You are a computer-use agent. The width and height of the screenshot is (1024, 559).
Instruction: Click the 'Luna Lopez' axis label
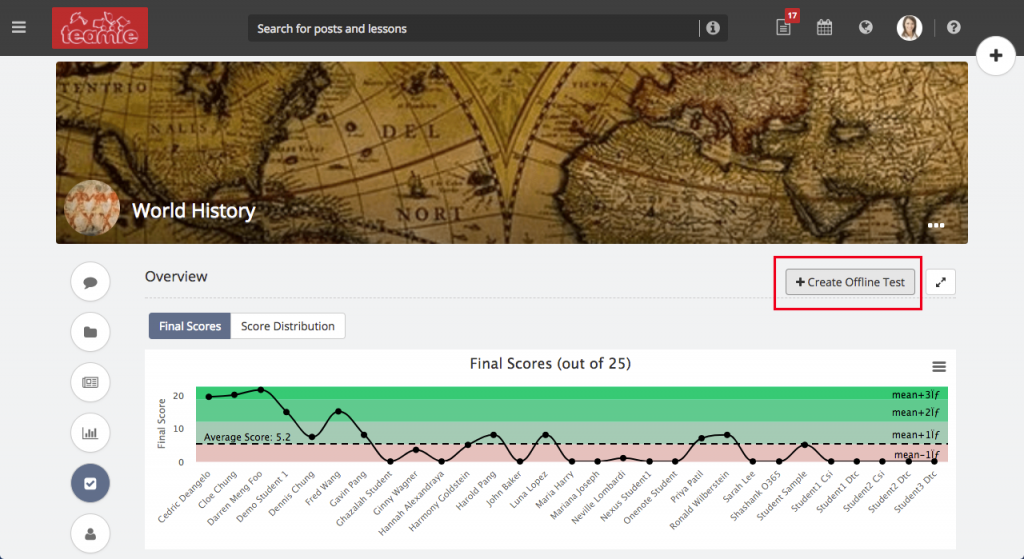[530, 490]
